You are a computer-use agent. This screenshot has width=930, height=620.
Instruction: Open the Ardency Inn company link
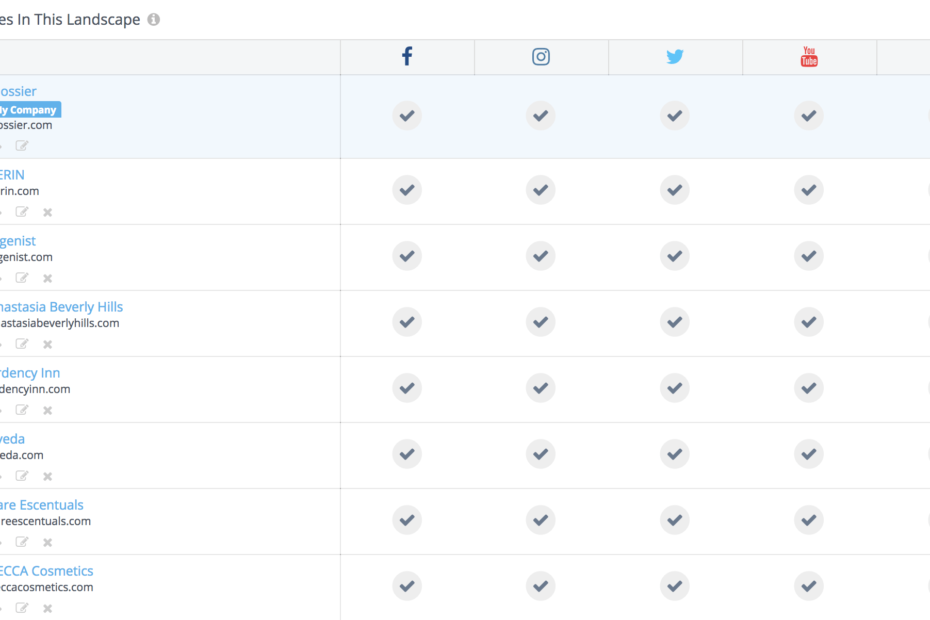(30, 373)
